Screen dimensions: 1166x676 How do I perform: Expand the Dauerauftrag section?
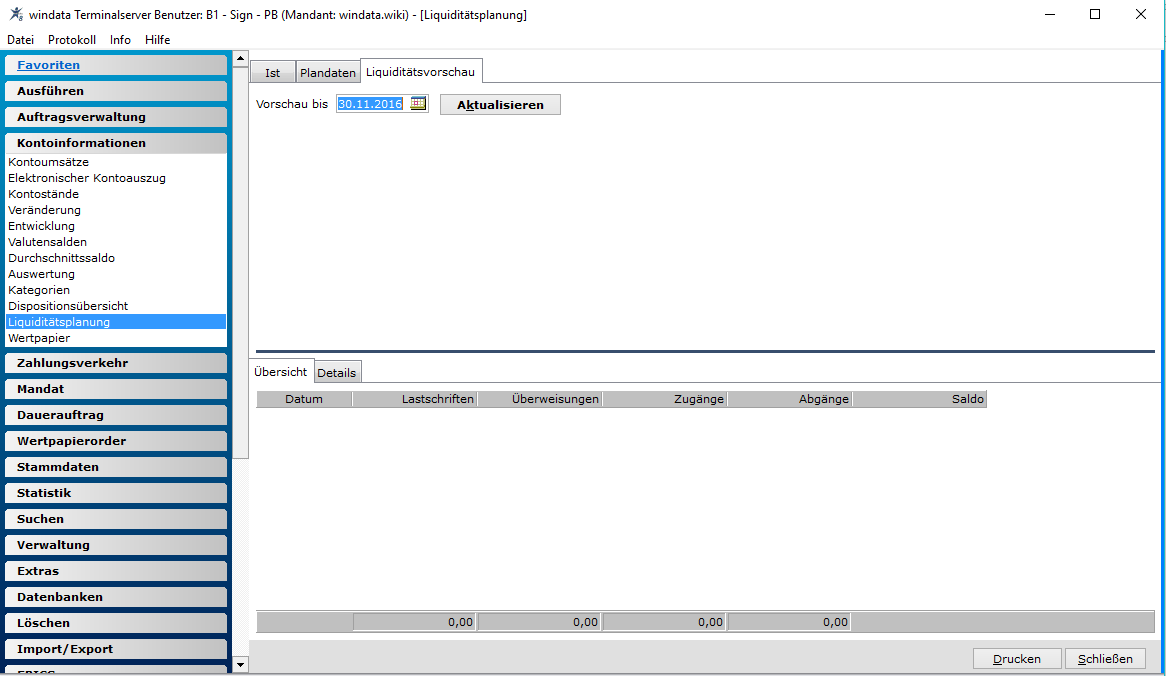116,415
